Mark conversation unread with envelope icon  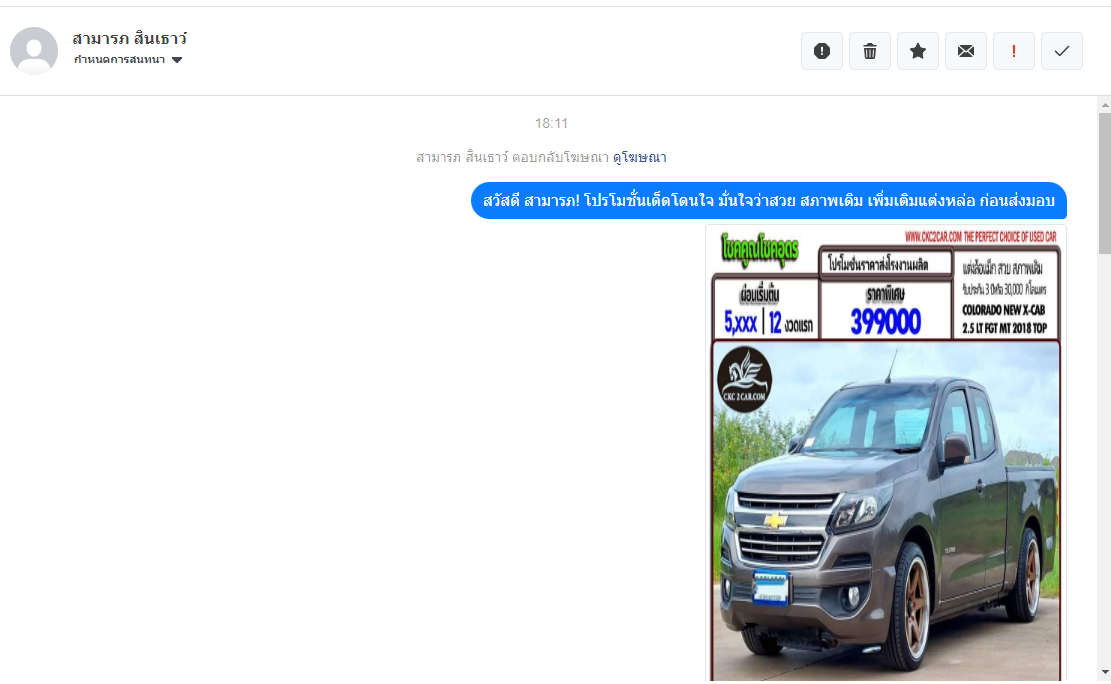[966, 51]
